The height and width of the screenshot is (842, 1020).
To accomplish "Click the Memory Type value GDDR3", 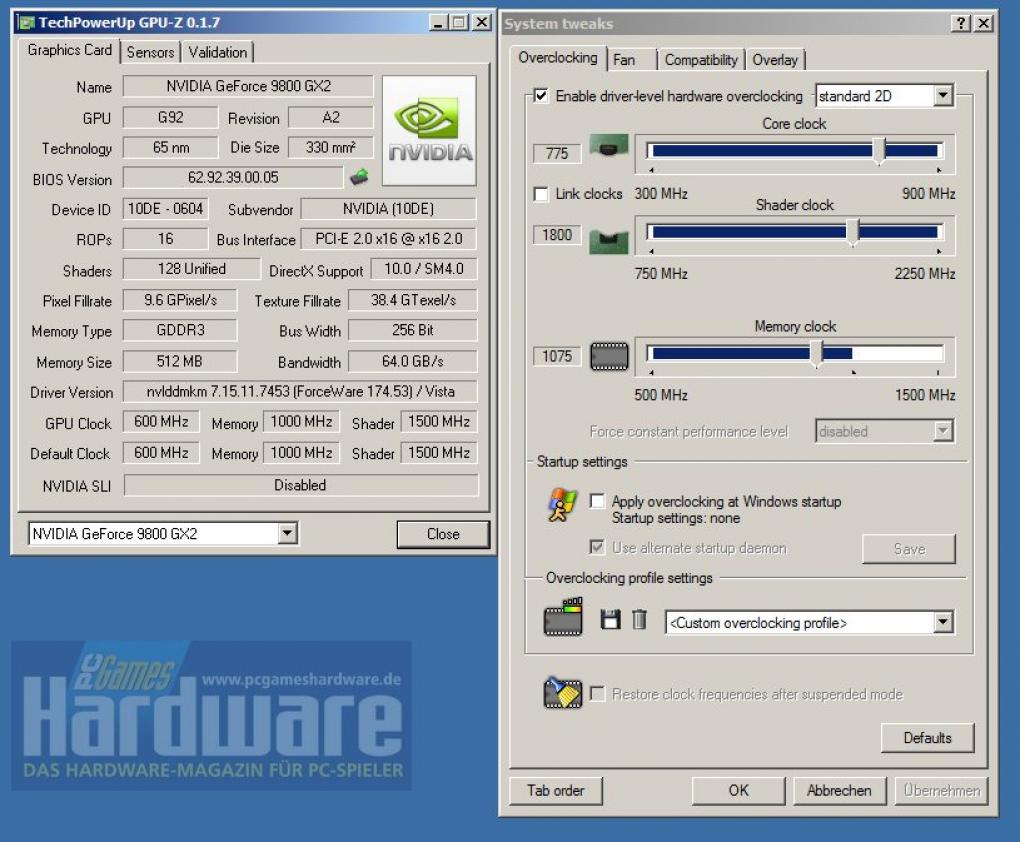I will pos(180,330).
